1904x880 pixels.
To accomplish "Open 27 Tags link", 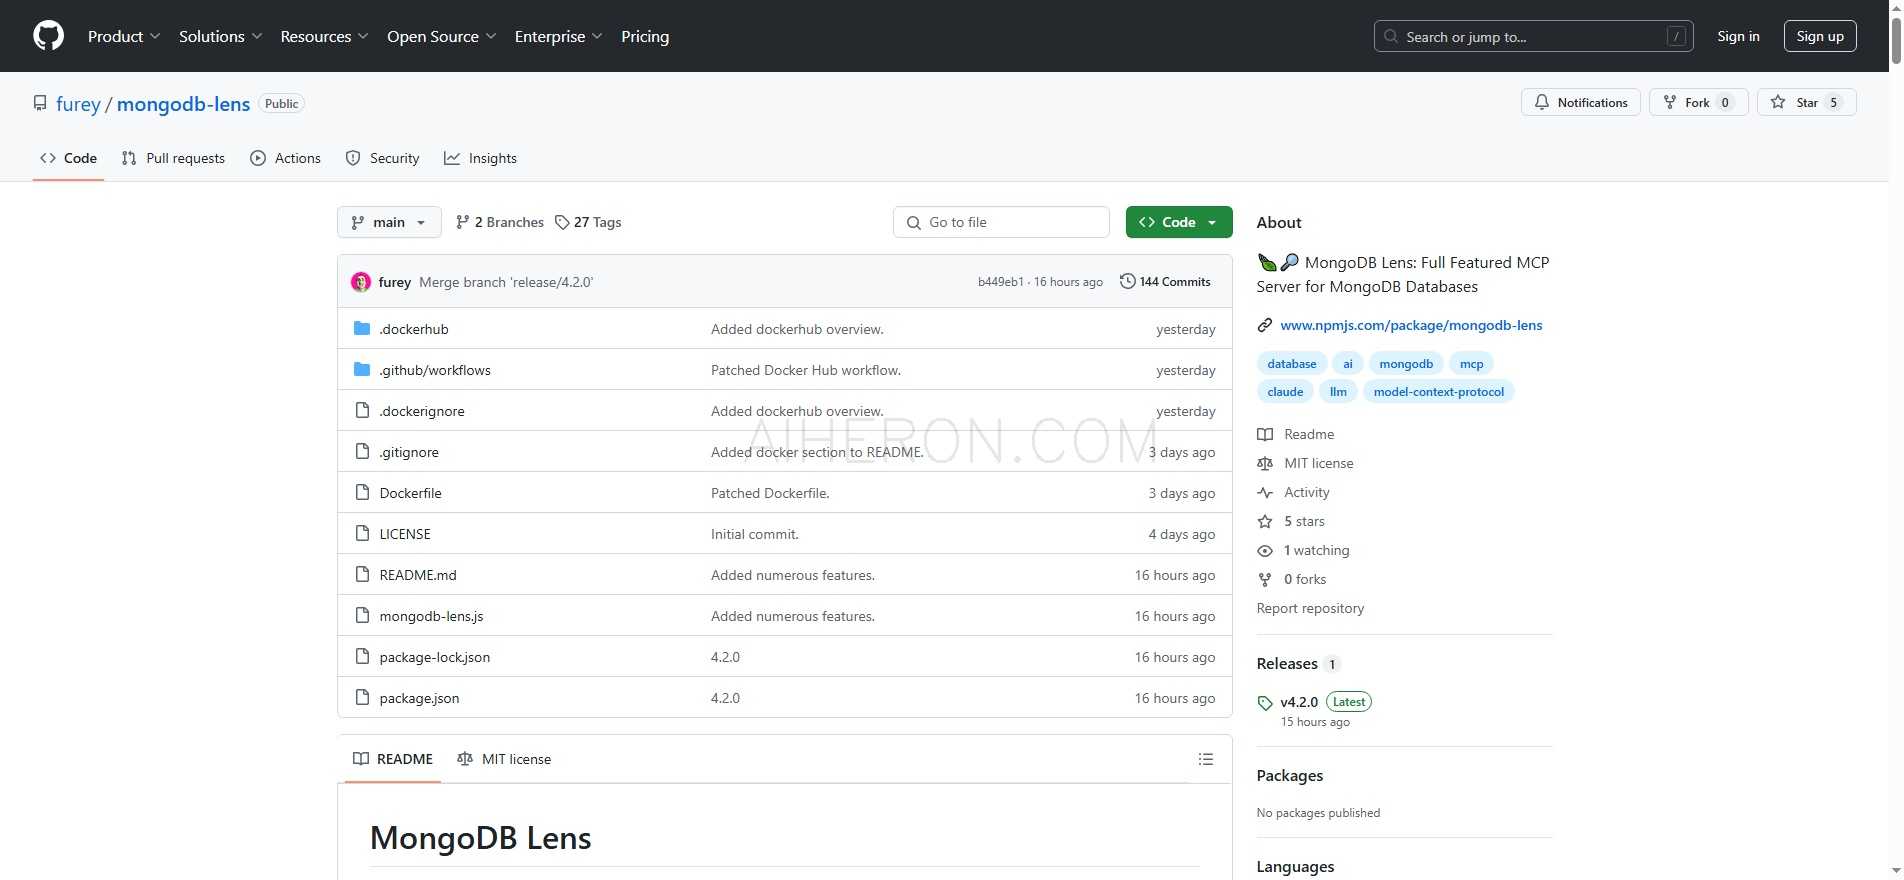I will point(588,222).
